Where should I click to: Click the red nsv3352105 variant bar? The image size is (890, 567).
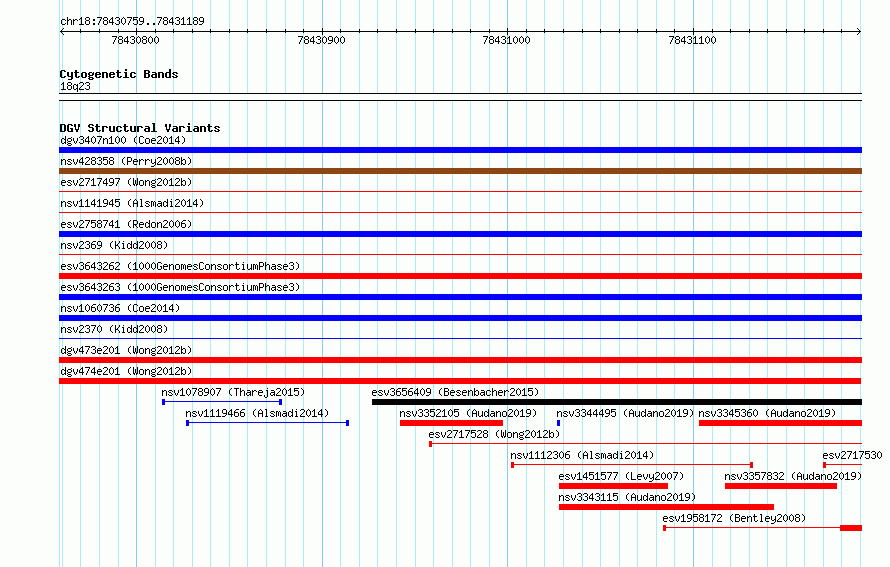(451, 423)
